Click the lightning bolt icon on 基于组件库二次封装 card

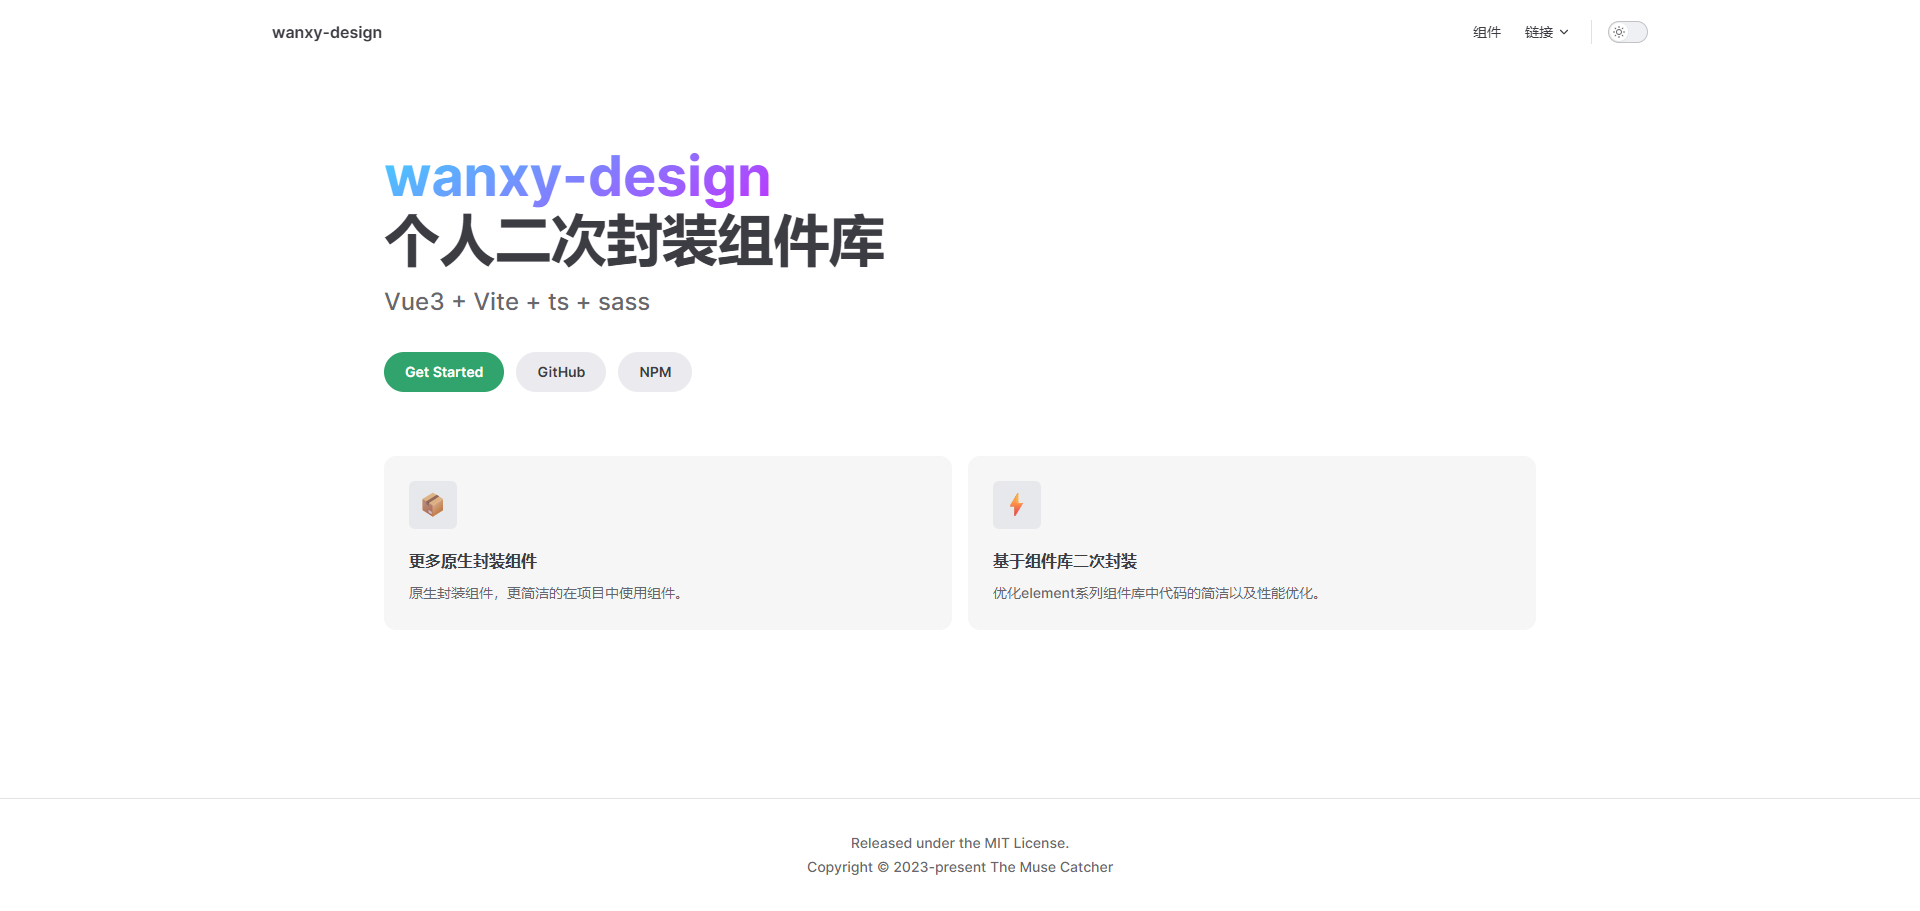point(1017,505)
